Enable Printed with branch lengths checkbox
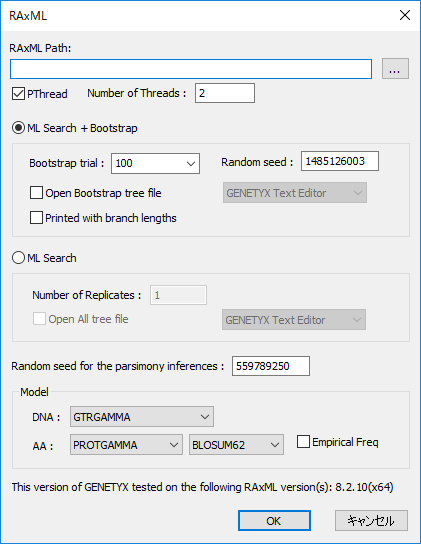 (x=36, y=218)
